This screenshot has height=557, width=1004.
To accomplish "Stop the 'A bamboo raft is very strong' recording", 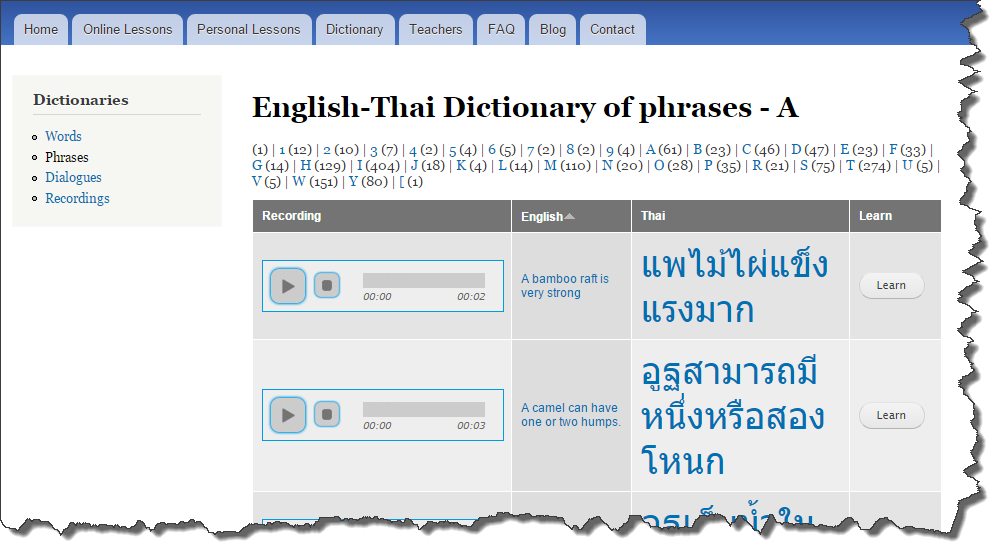I will [x=327, y=286].
